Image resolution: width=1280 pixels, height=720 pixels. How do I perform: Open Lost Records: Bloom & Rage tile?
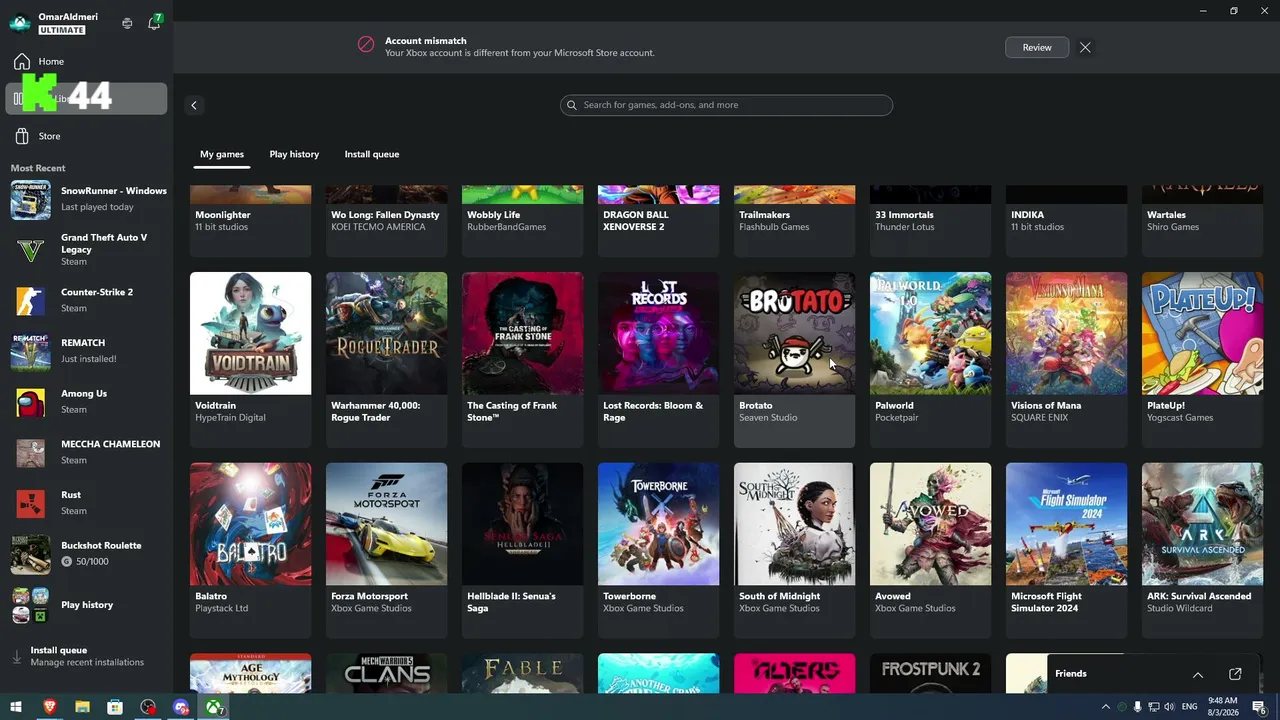(x=658, y=359)
